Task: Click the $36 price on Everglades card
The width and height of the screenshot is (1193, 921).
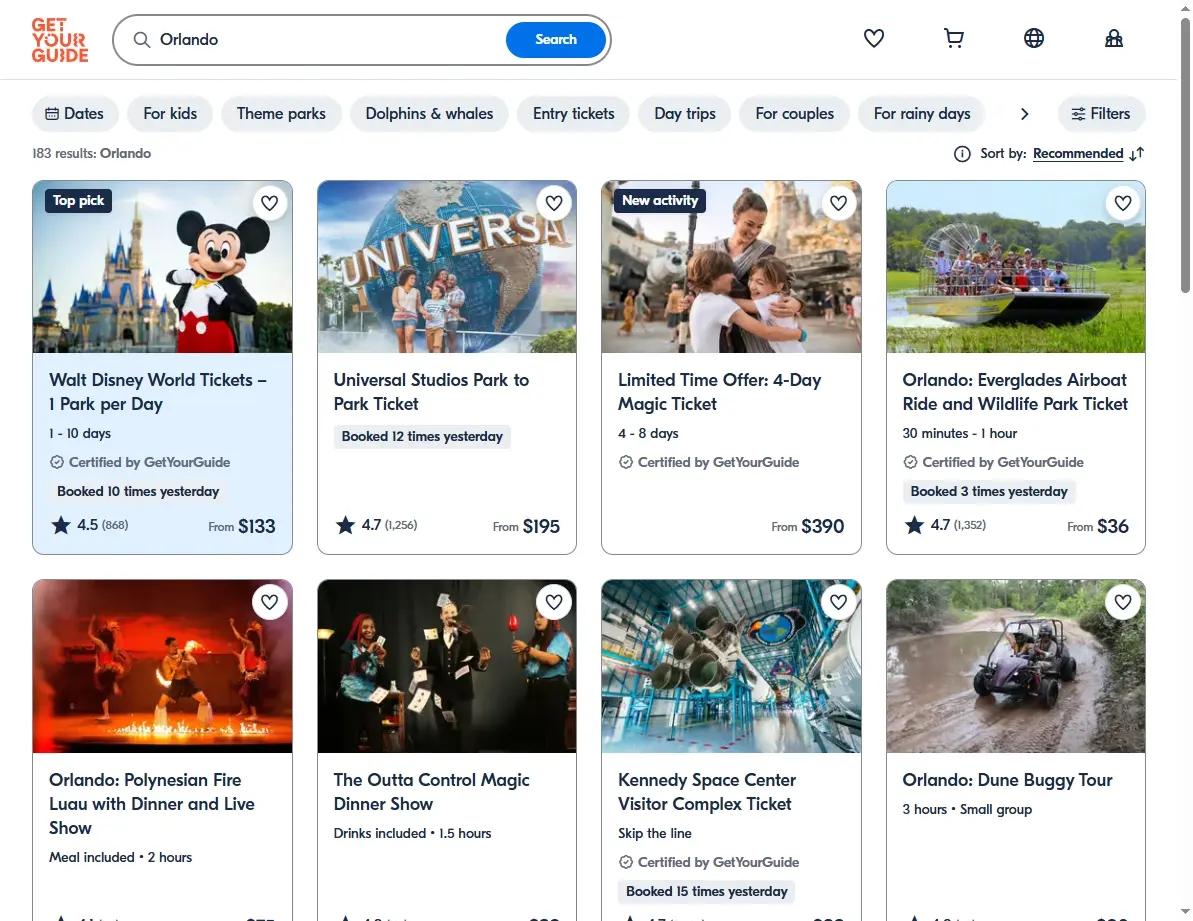Action: tap(1112, 526)
